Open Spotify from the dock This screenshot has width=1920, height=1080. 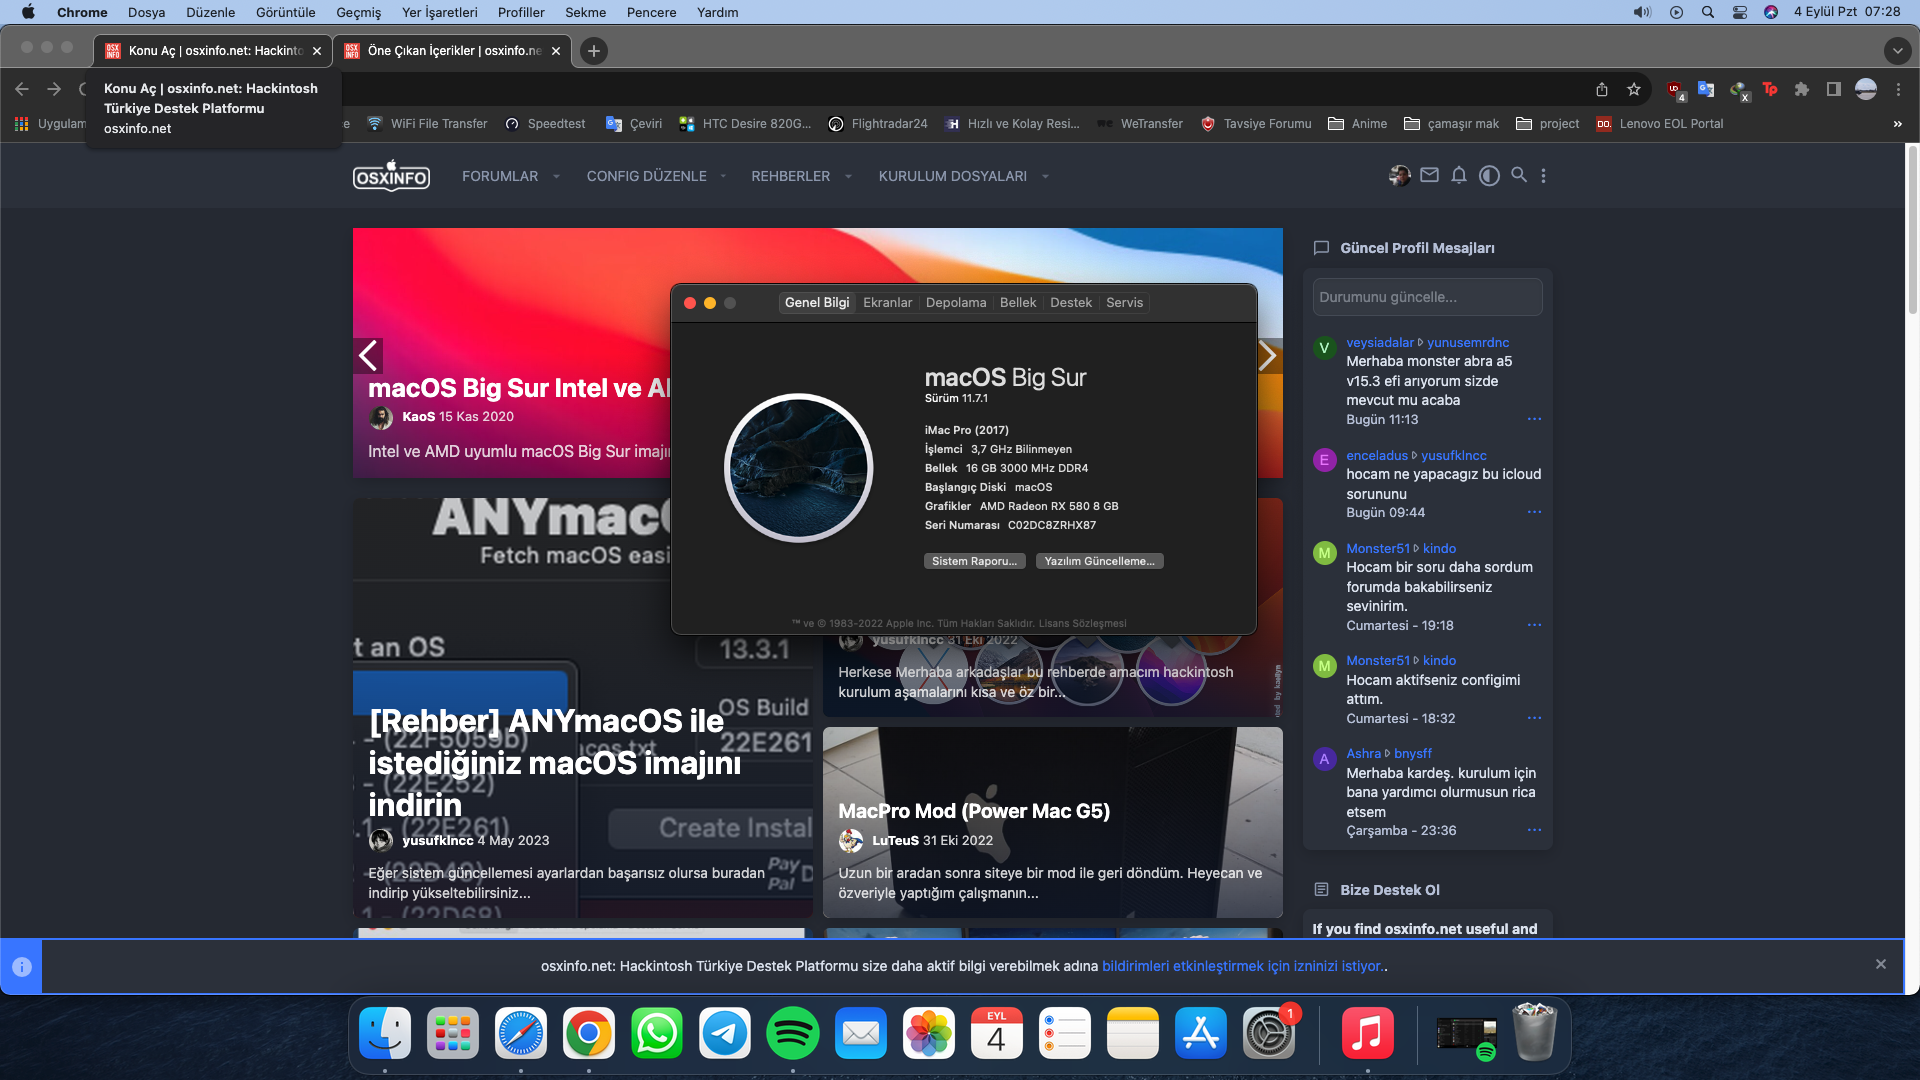[792, 1033]
